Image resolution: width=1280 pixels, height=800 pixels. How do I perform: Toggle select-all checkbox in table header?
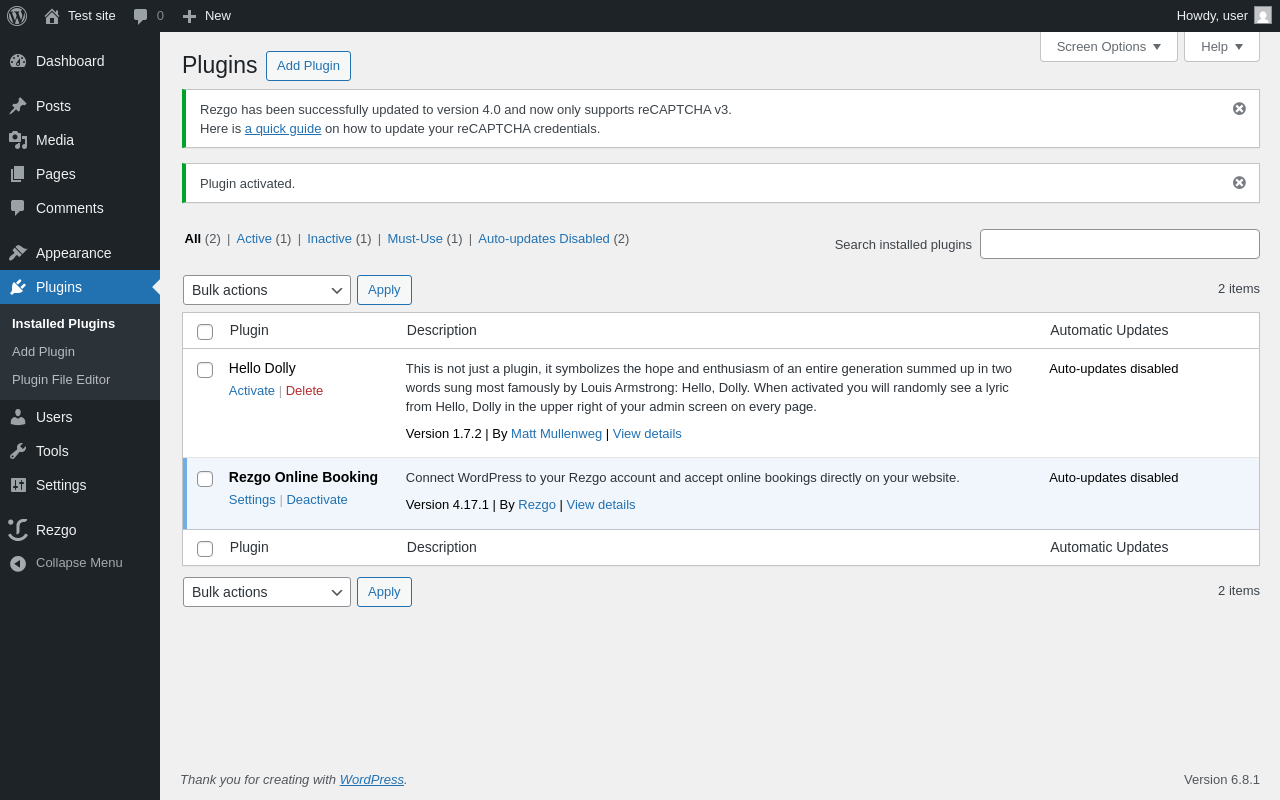coord(205,332)
